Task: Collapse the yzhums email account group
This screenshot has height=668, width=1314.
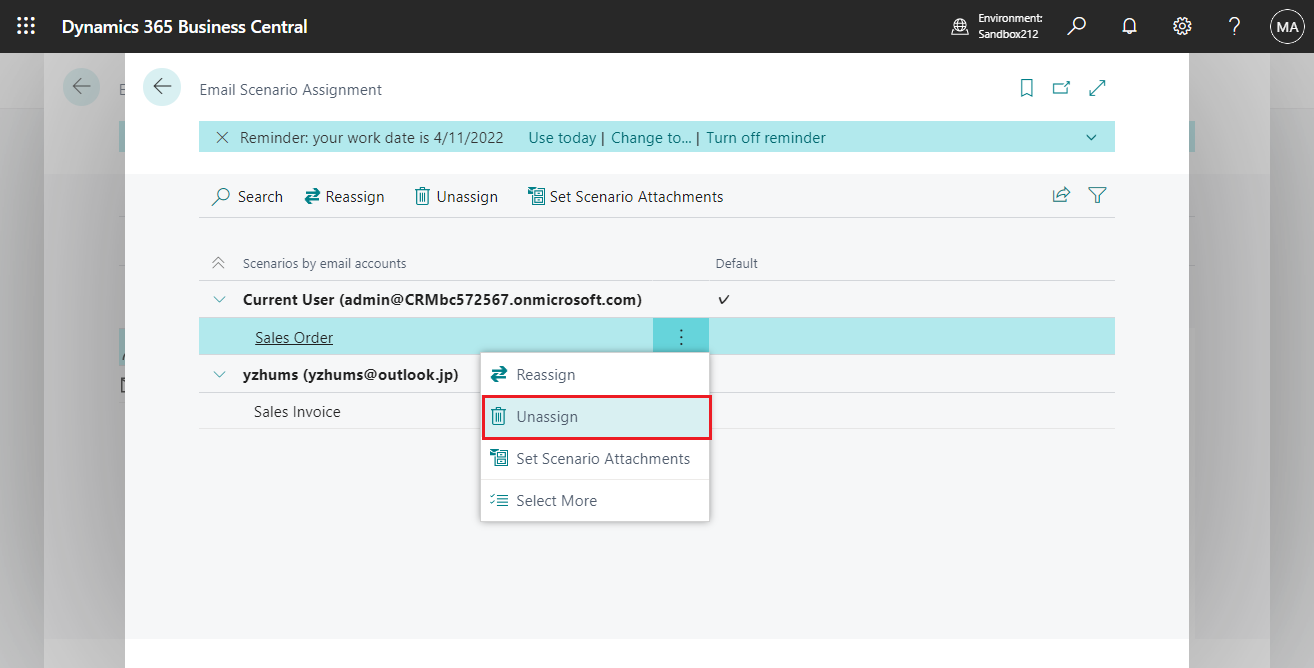Action: 219,374
